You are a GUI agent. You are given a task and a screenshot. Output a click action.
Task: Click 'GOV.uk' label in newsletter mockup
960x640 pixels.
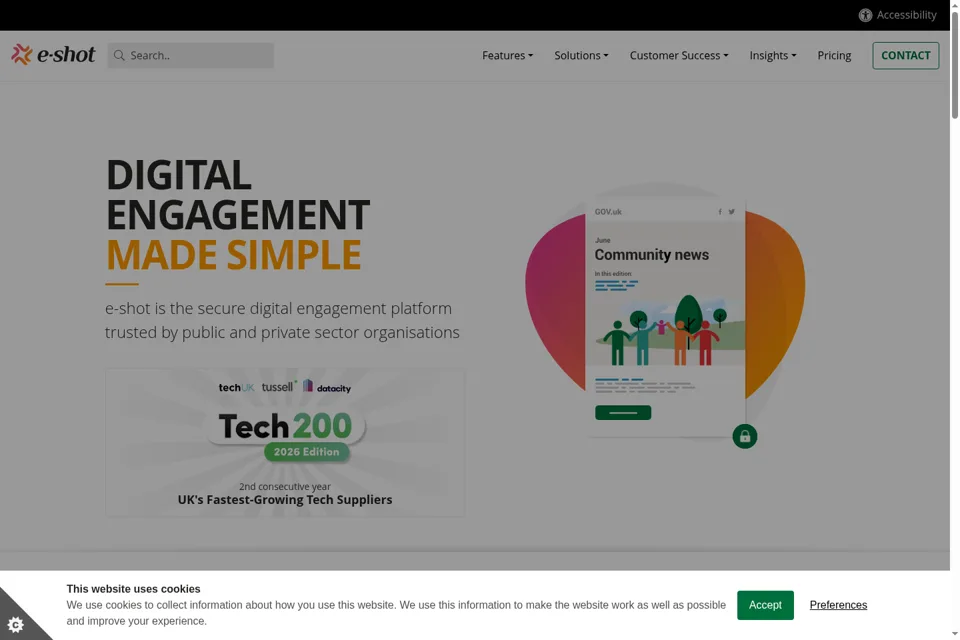[x=608, y=212]
